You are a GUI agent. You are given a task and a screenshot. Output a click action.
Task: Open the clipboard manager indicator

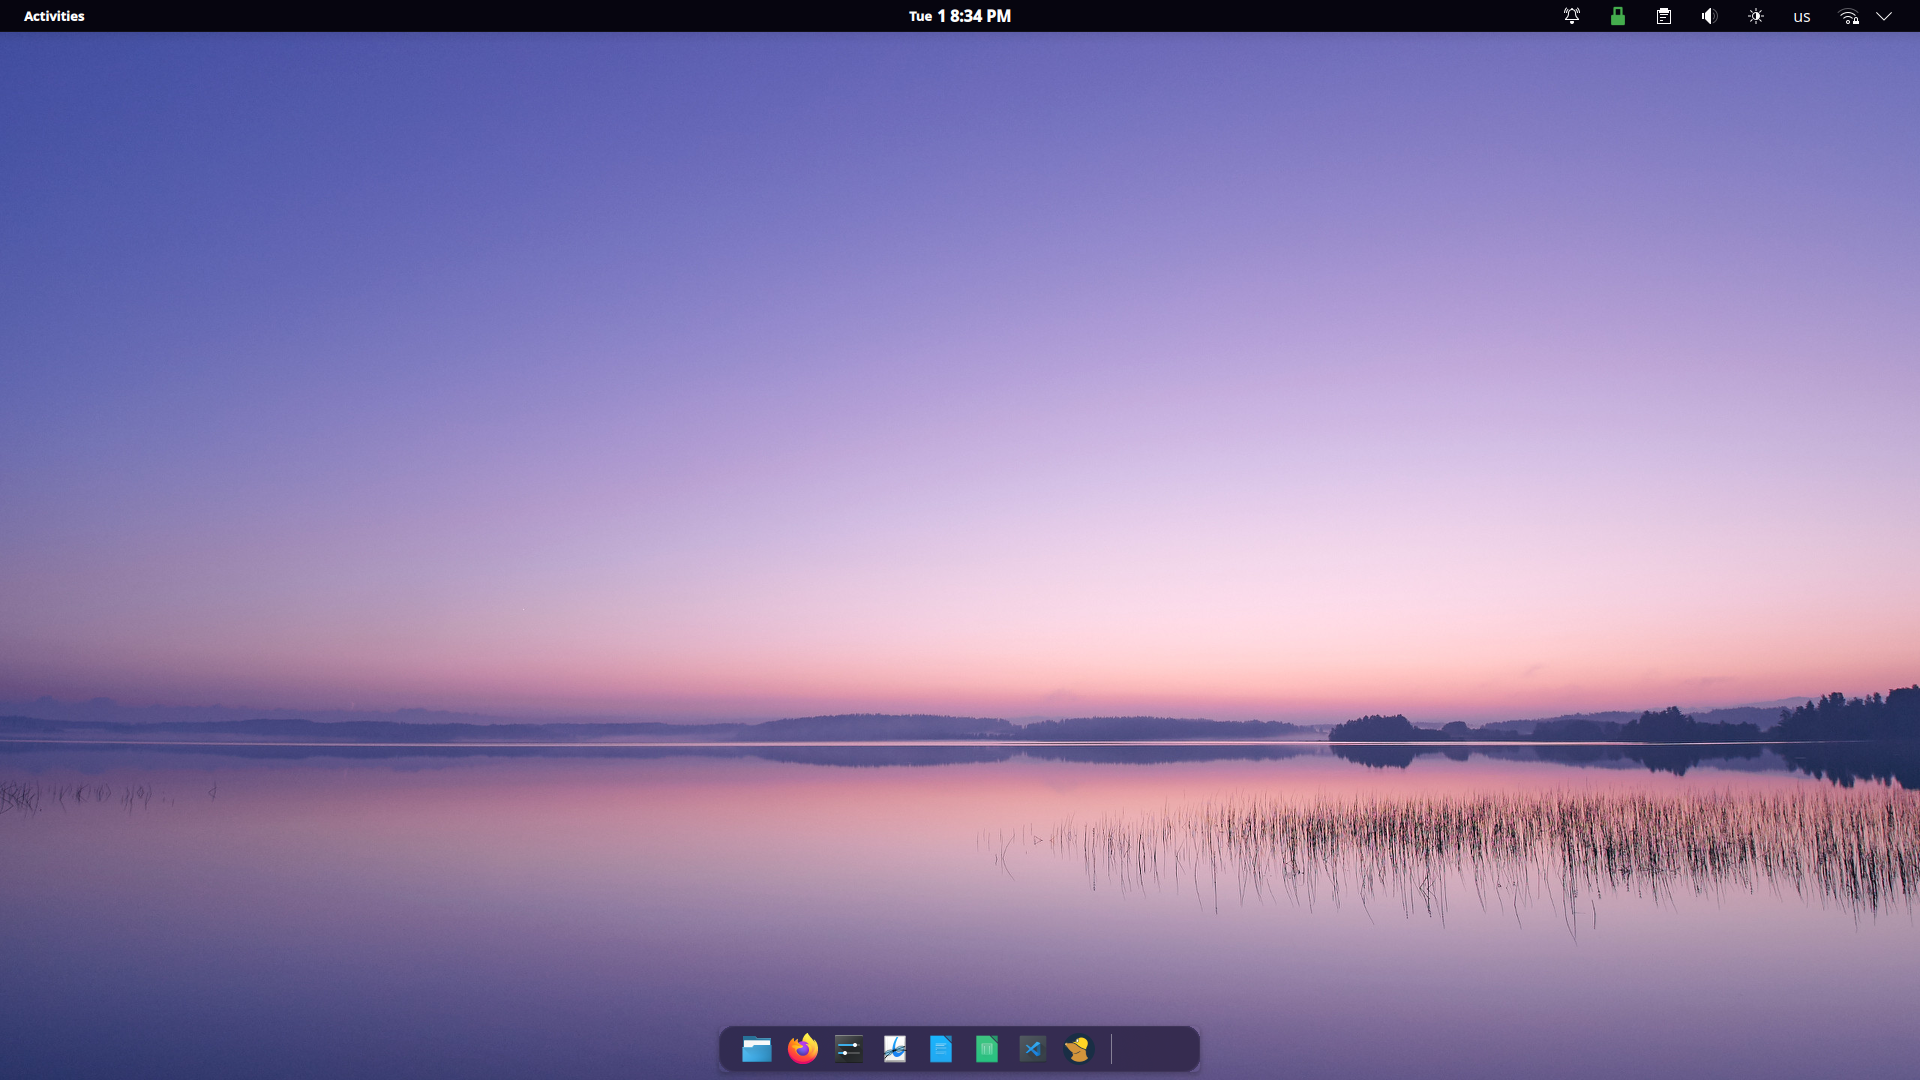click(x=1664, y=16)
